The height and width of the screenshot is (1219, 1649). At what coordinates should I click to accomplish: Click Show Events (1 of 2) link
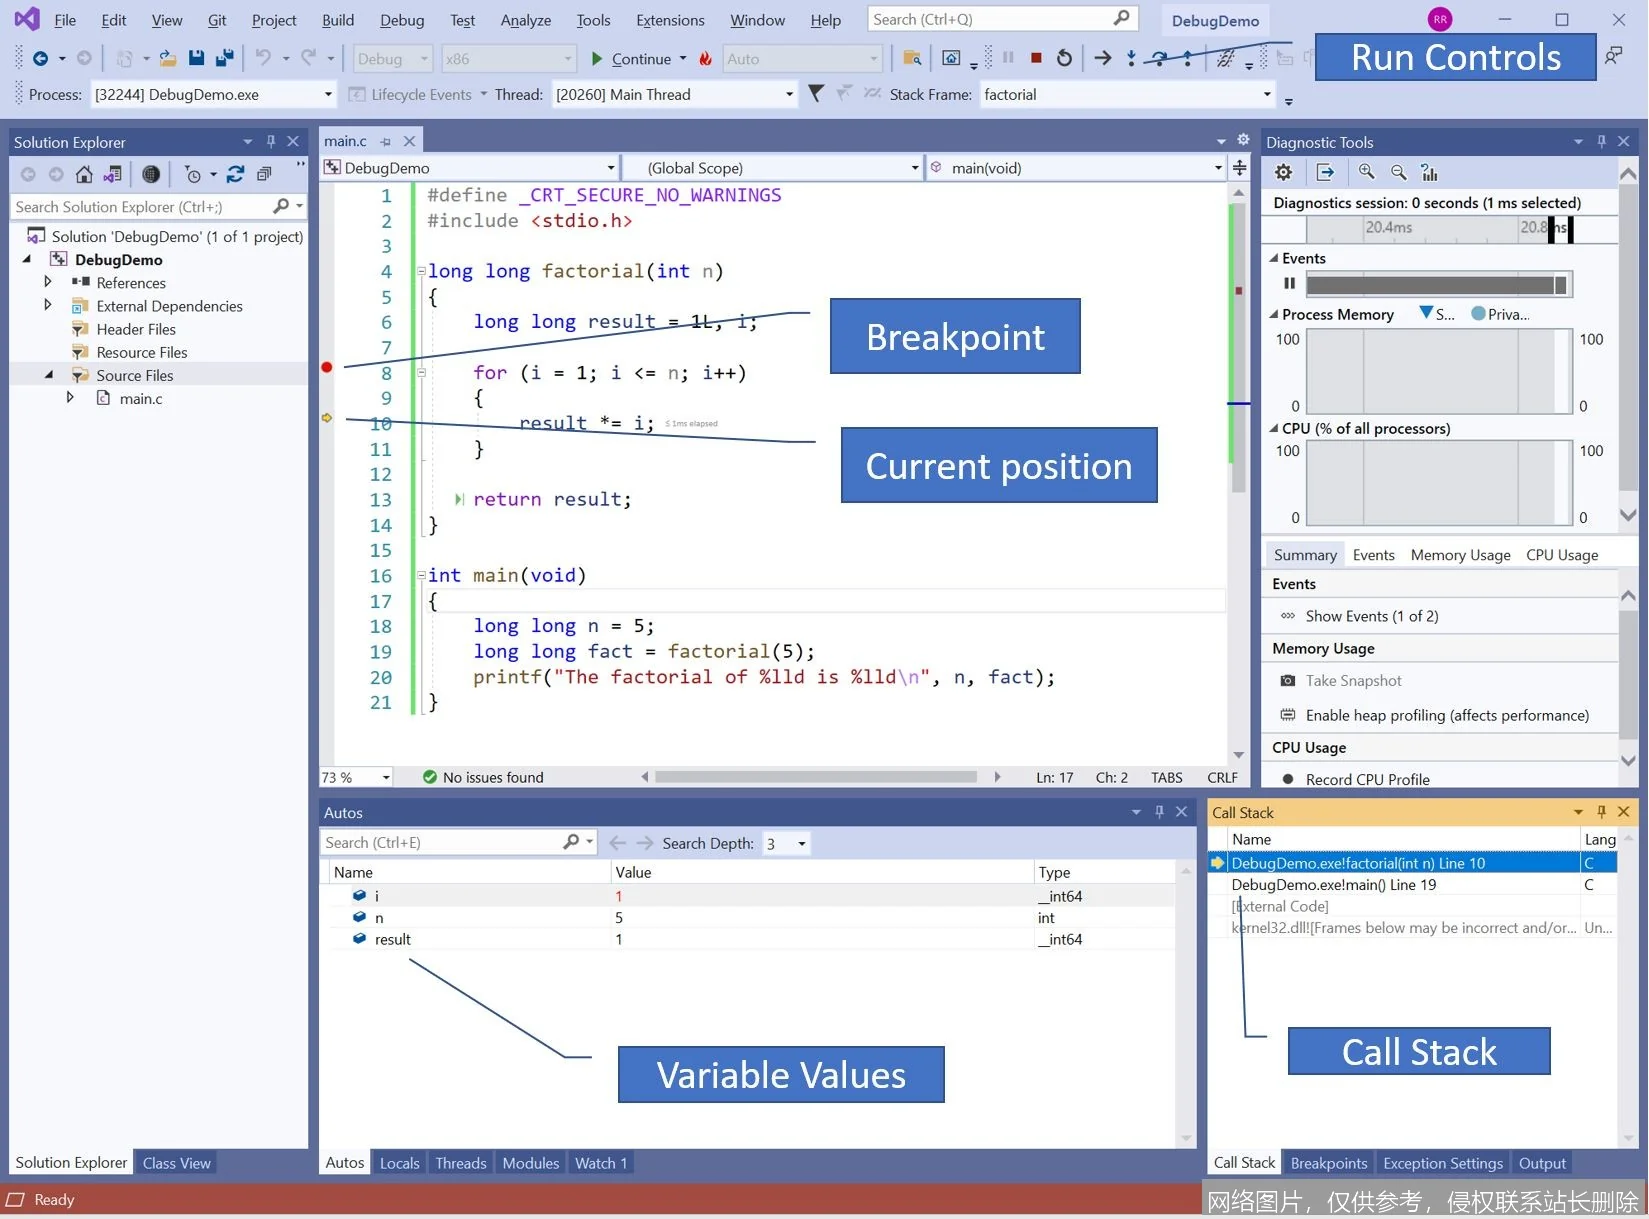click(1371, 616)
